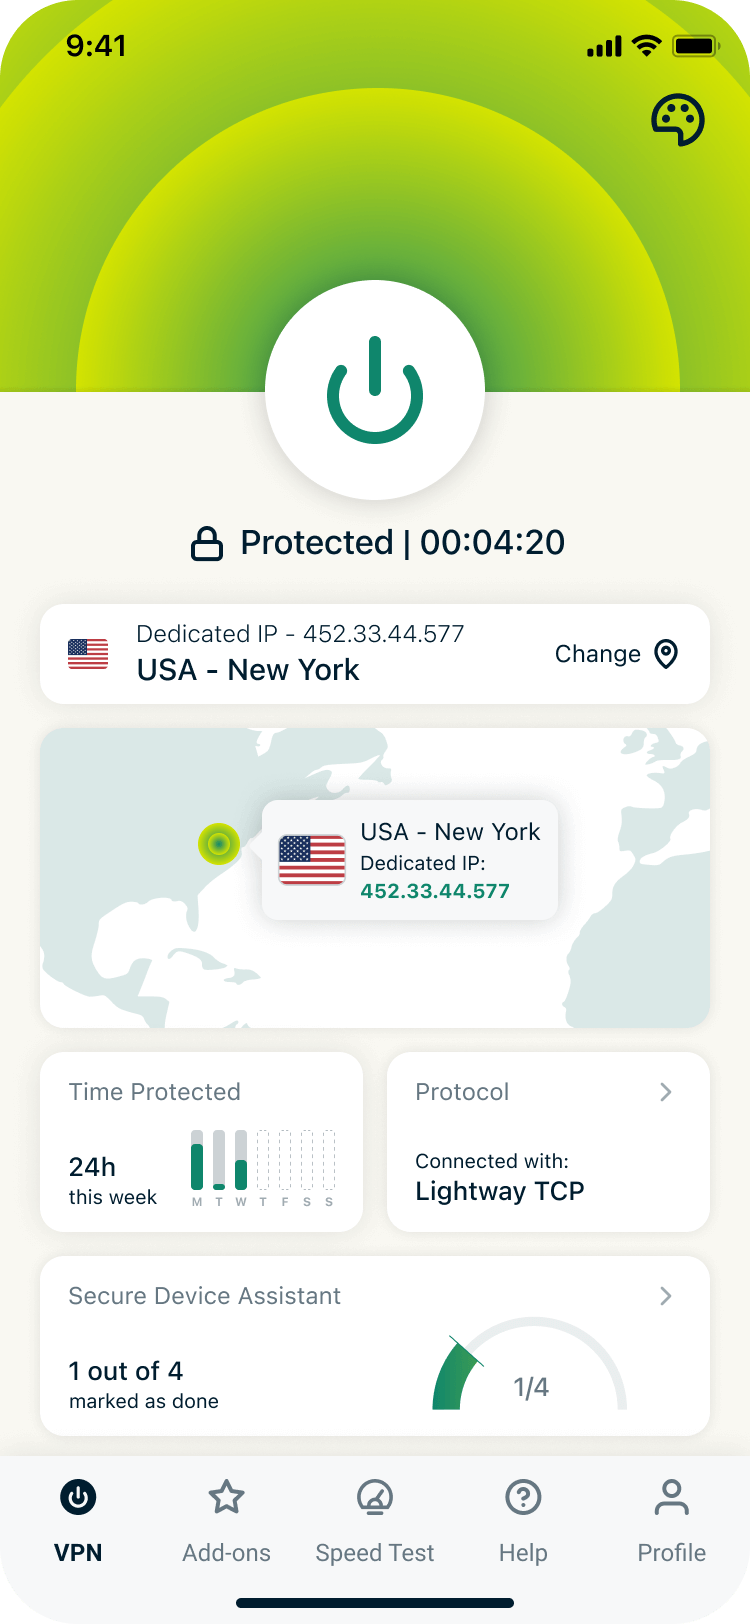Image resolution: width=750 pixels, height=1624 pixels.
Task: Select the Lightway TCP protocol text
Action: tap(500, 1191)
